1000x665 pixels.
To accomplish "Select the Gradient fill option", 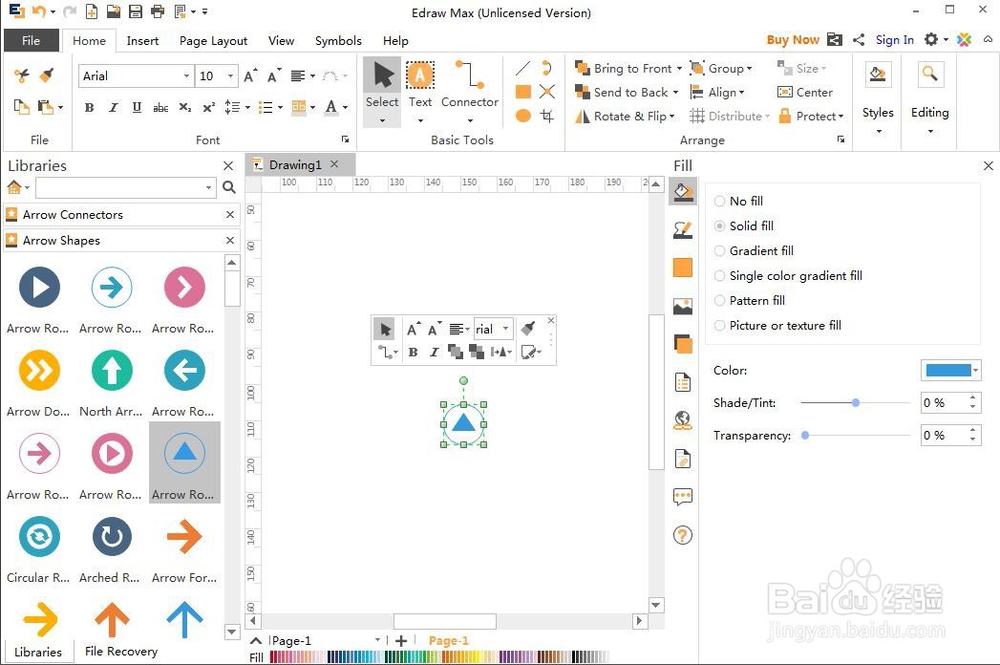I will click(x=754, y=251).
